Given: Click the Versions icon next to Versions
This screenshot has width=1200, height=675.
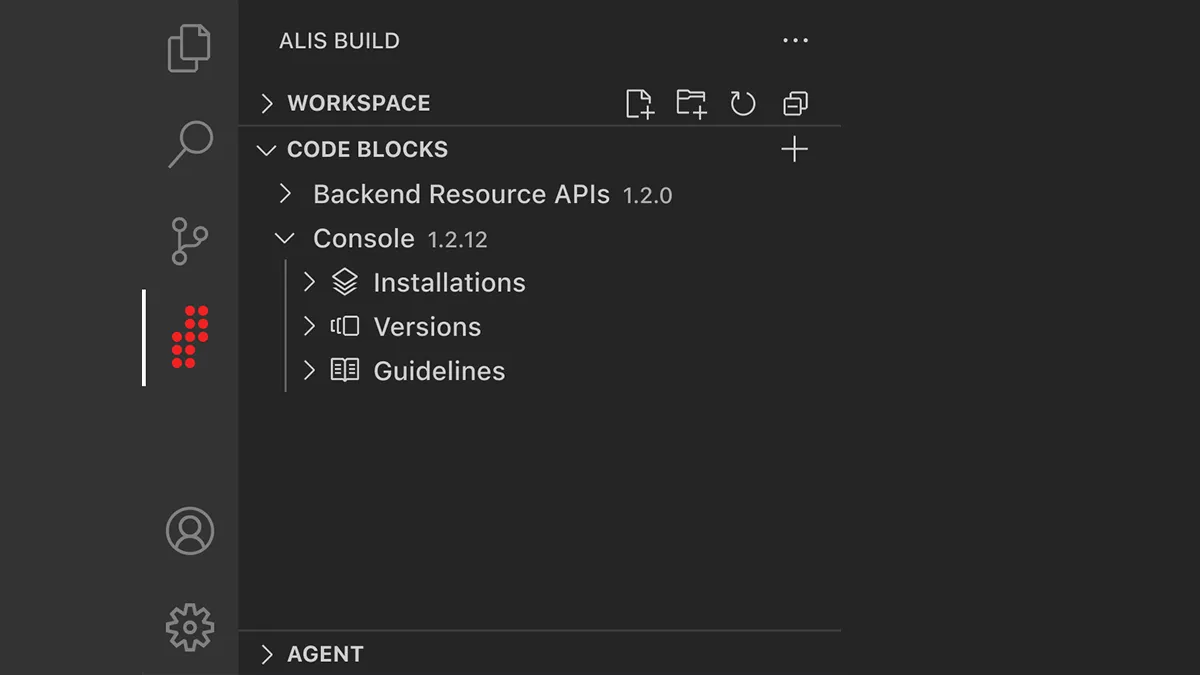Looking at the screenshot, I should click(345, 326).
